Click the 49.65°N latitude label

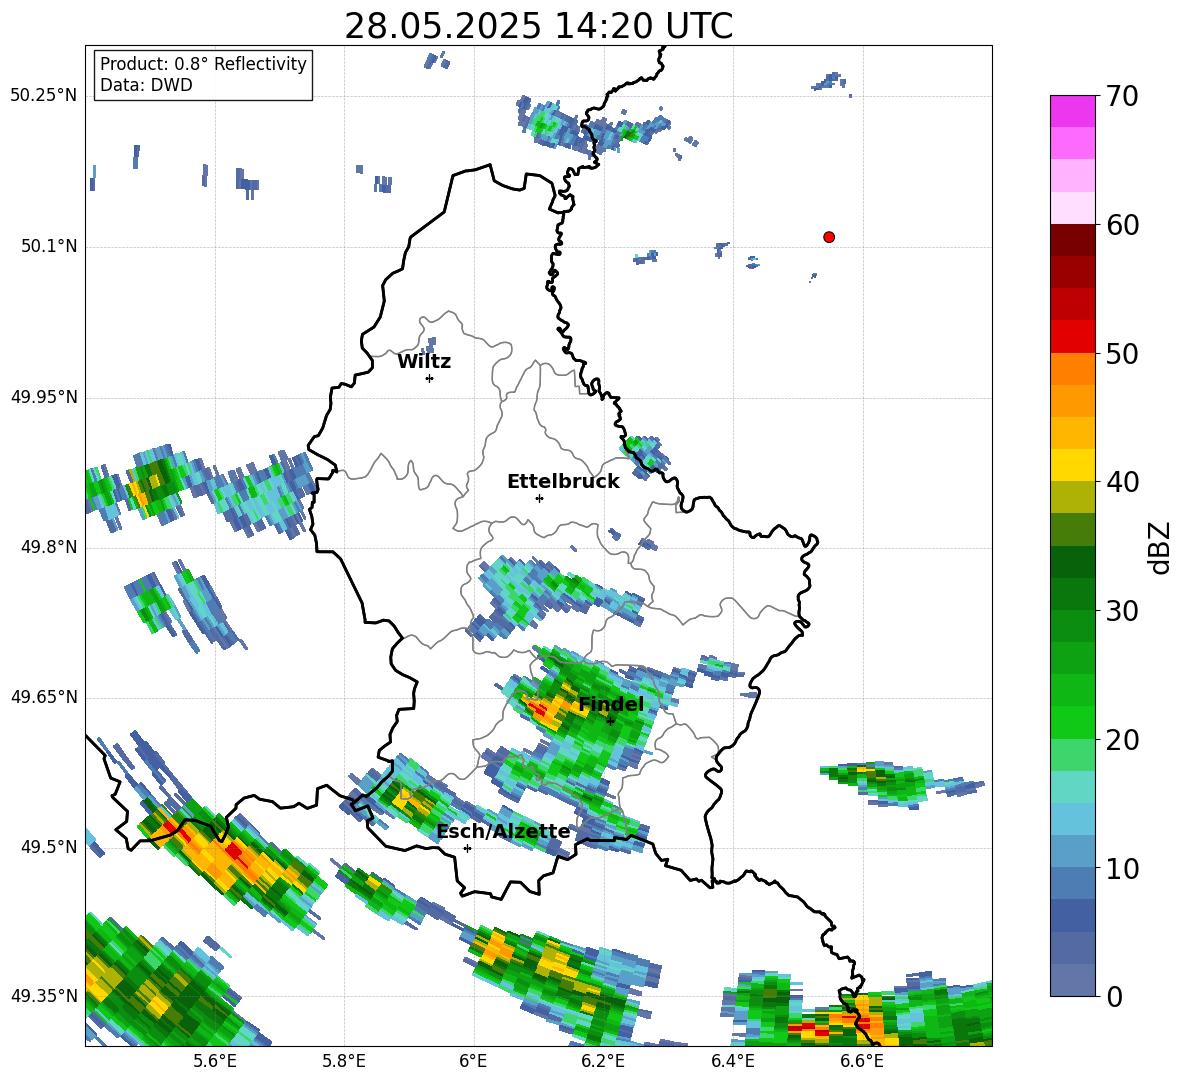44,697
